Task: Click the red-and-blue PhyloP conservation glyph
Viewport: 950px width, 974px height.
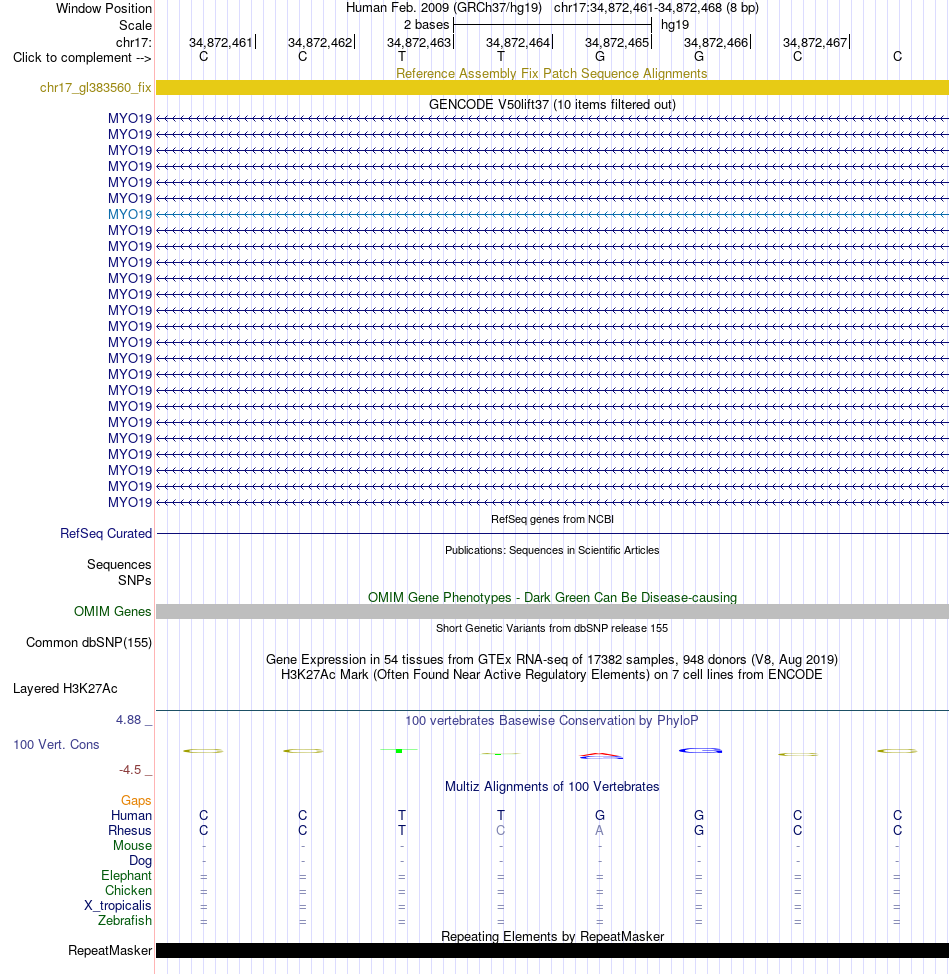Action: point(601,756)
